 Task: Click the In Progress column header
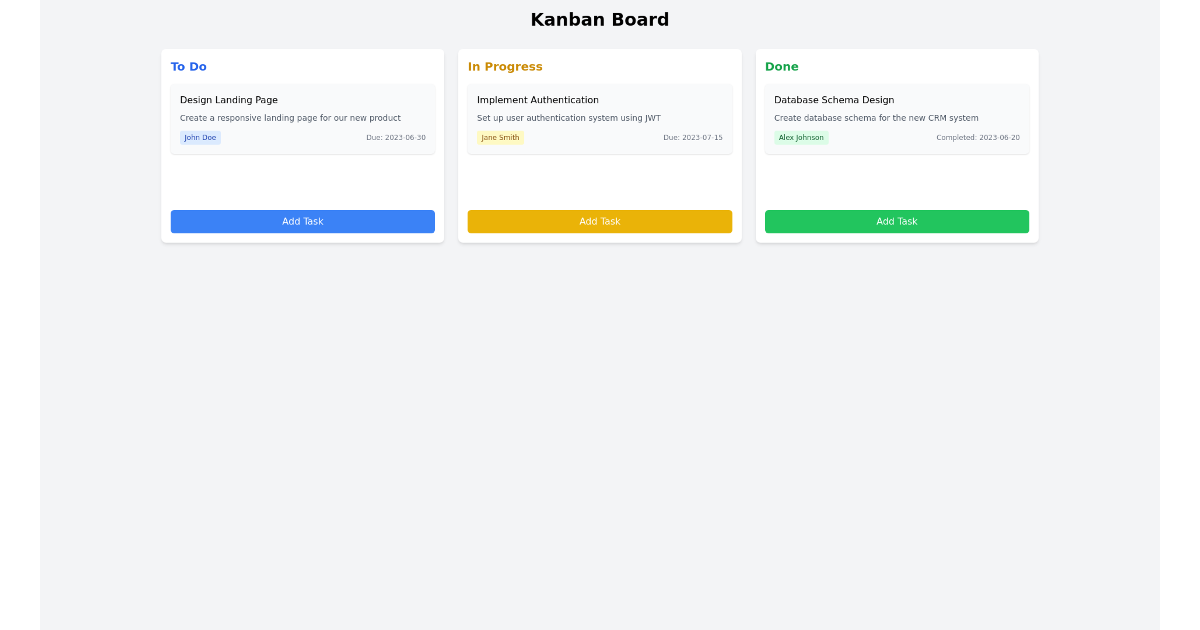pyautogui.click(x=505, y=66)
